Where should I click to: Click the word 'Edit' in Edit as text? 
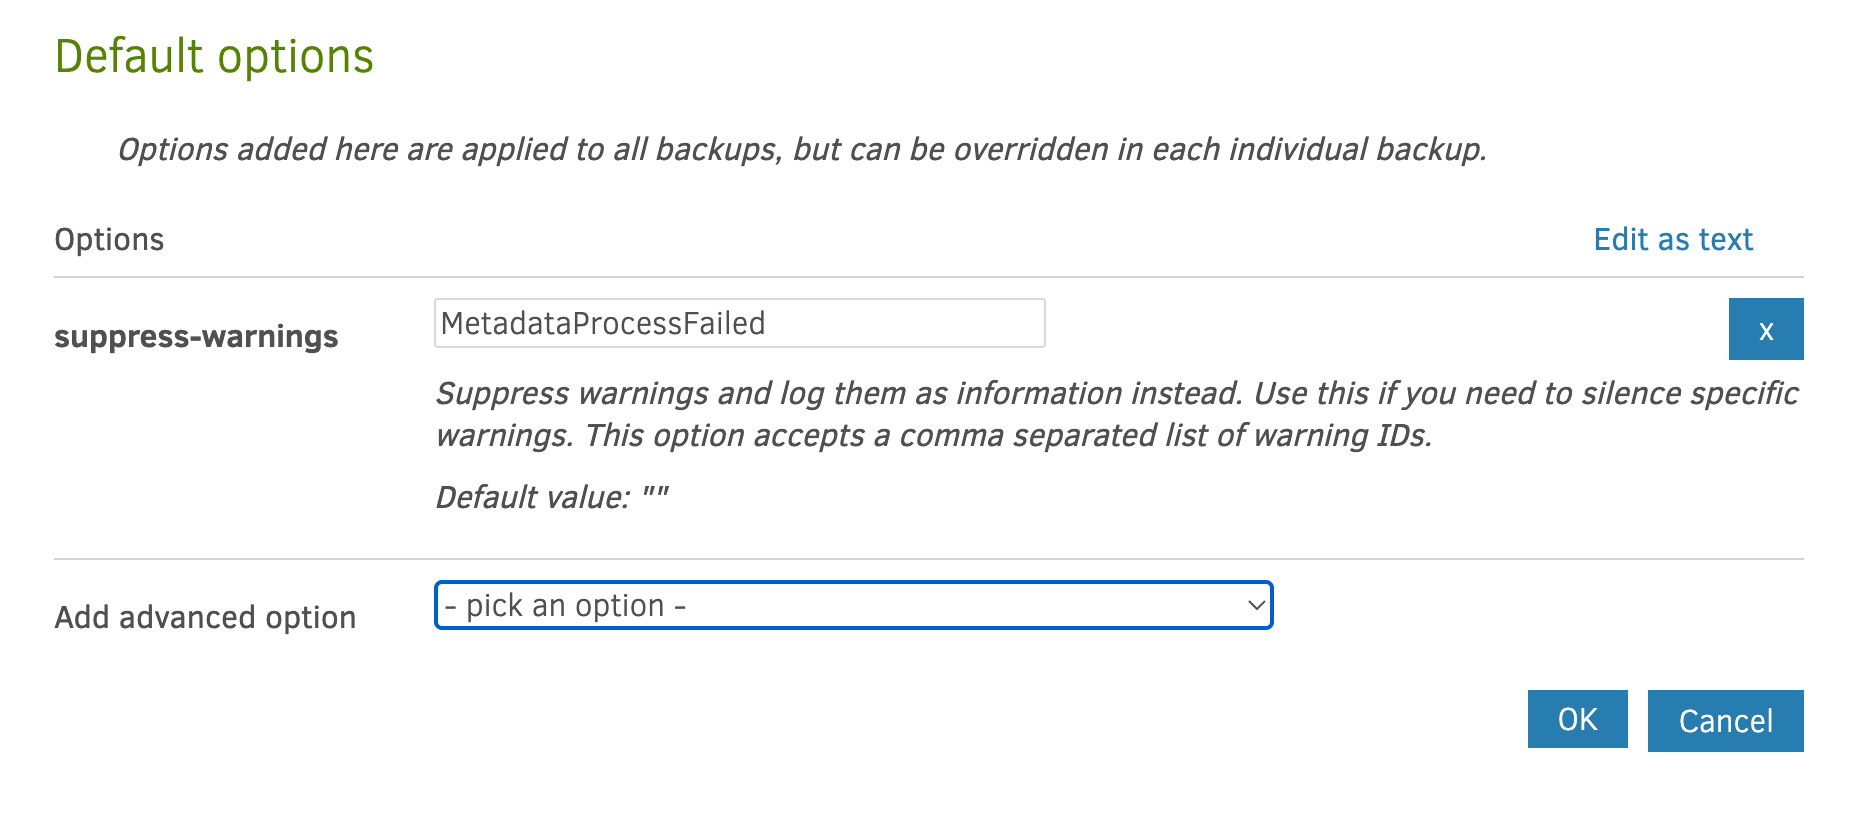coord(1620,239)
